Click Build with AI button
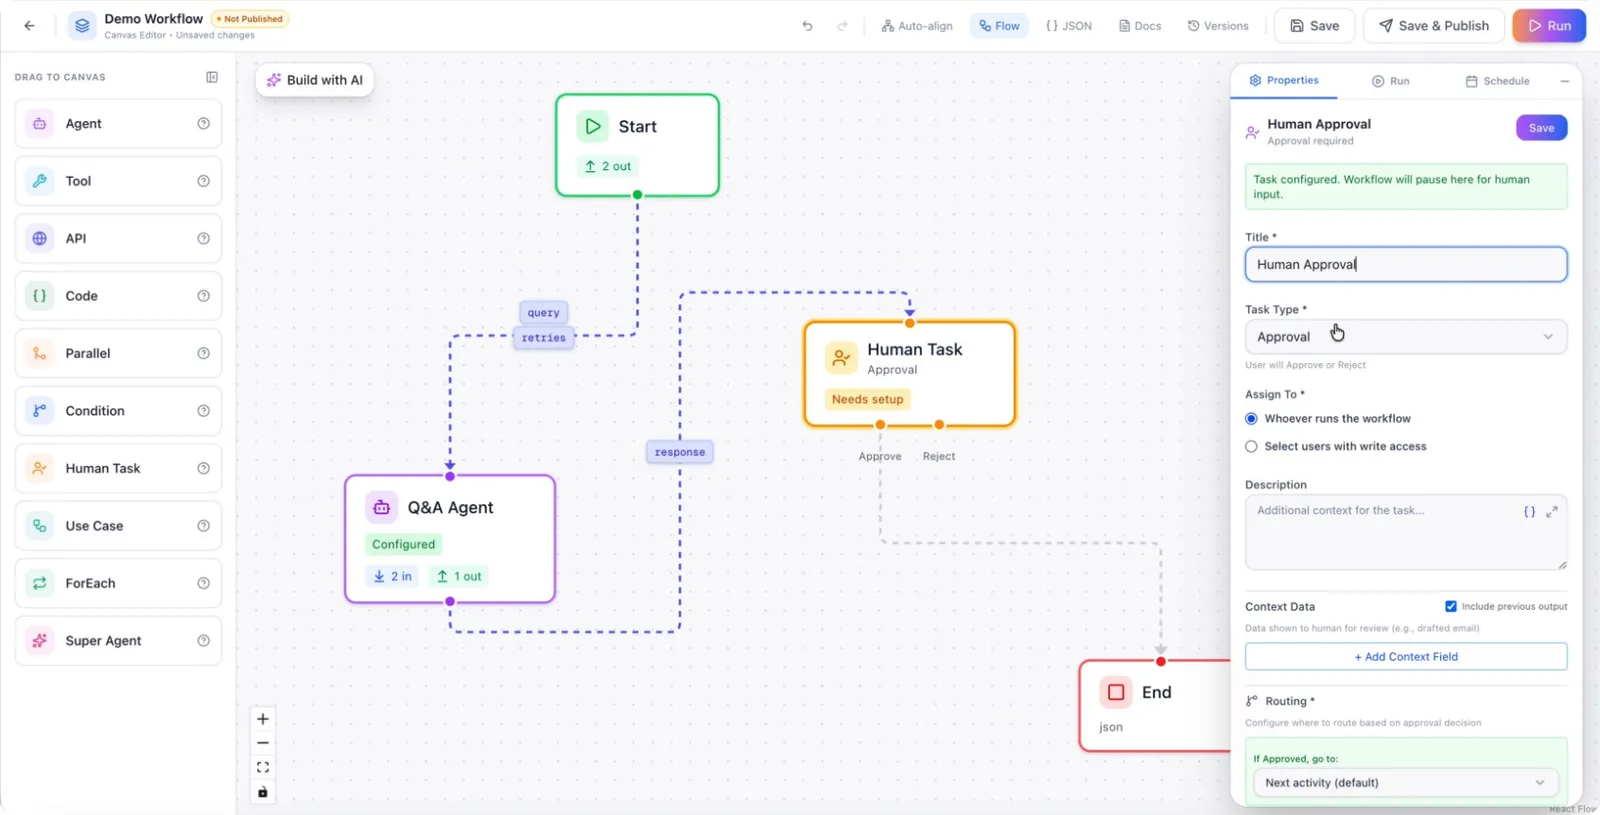 (315, 80)
